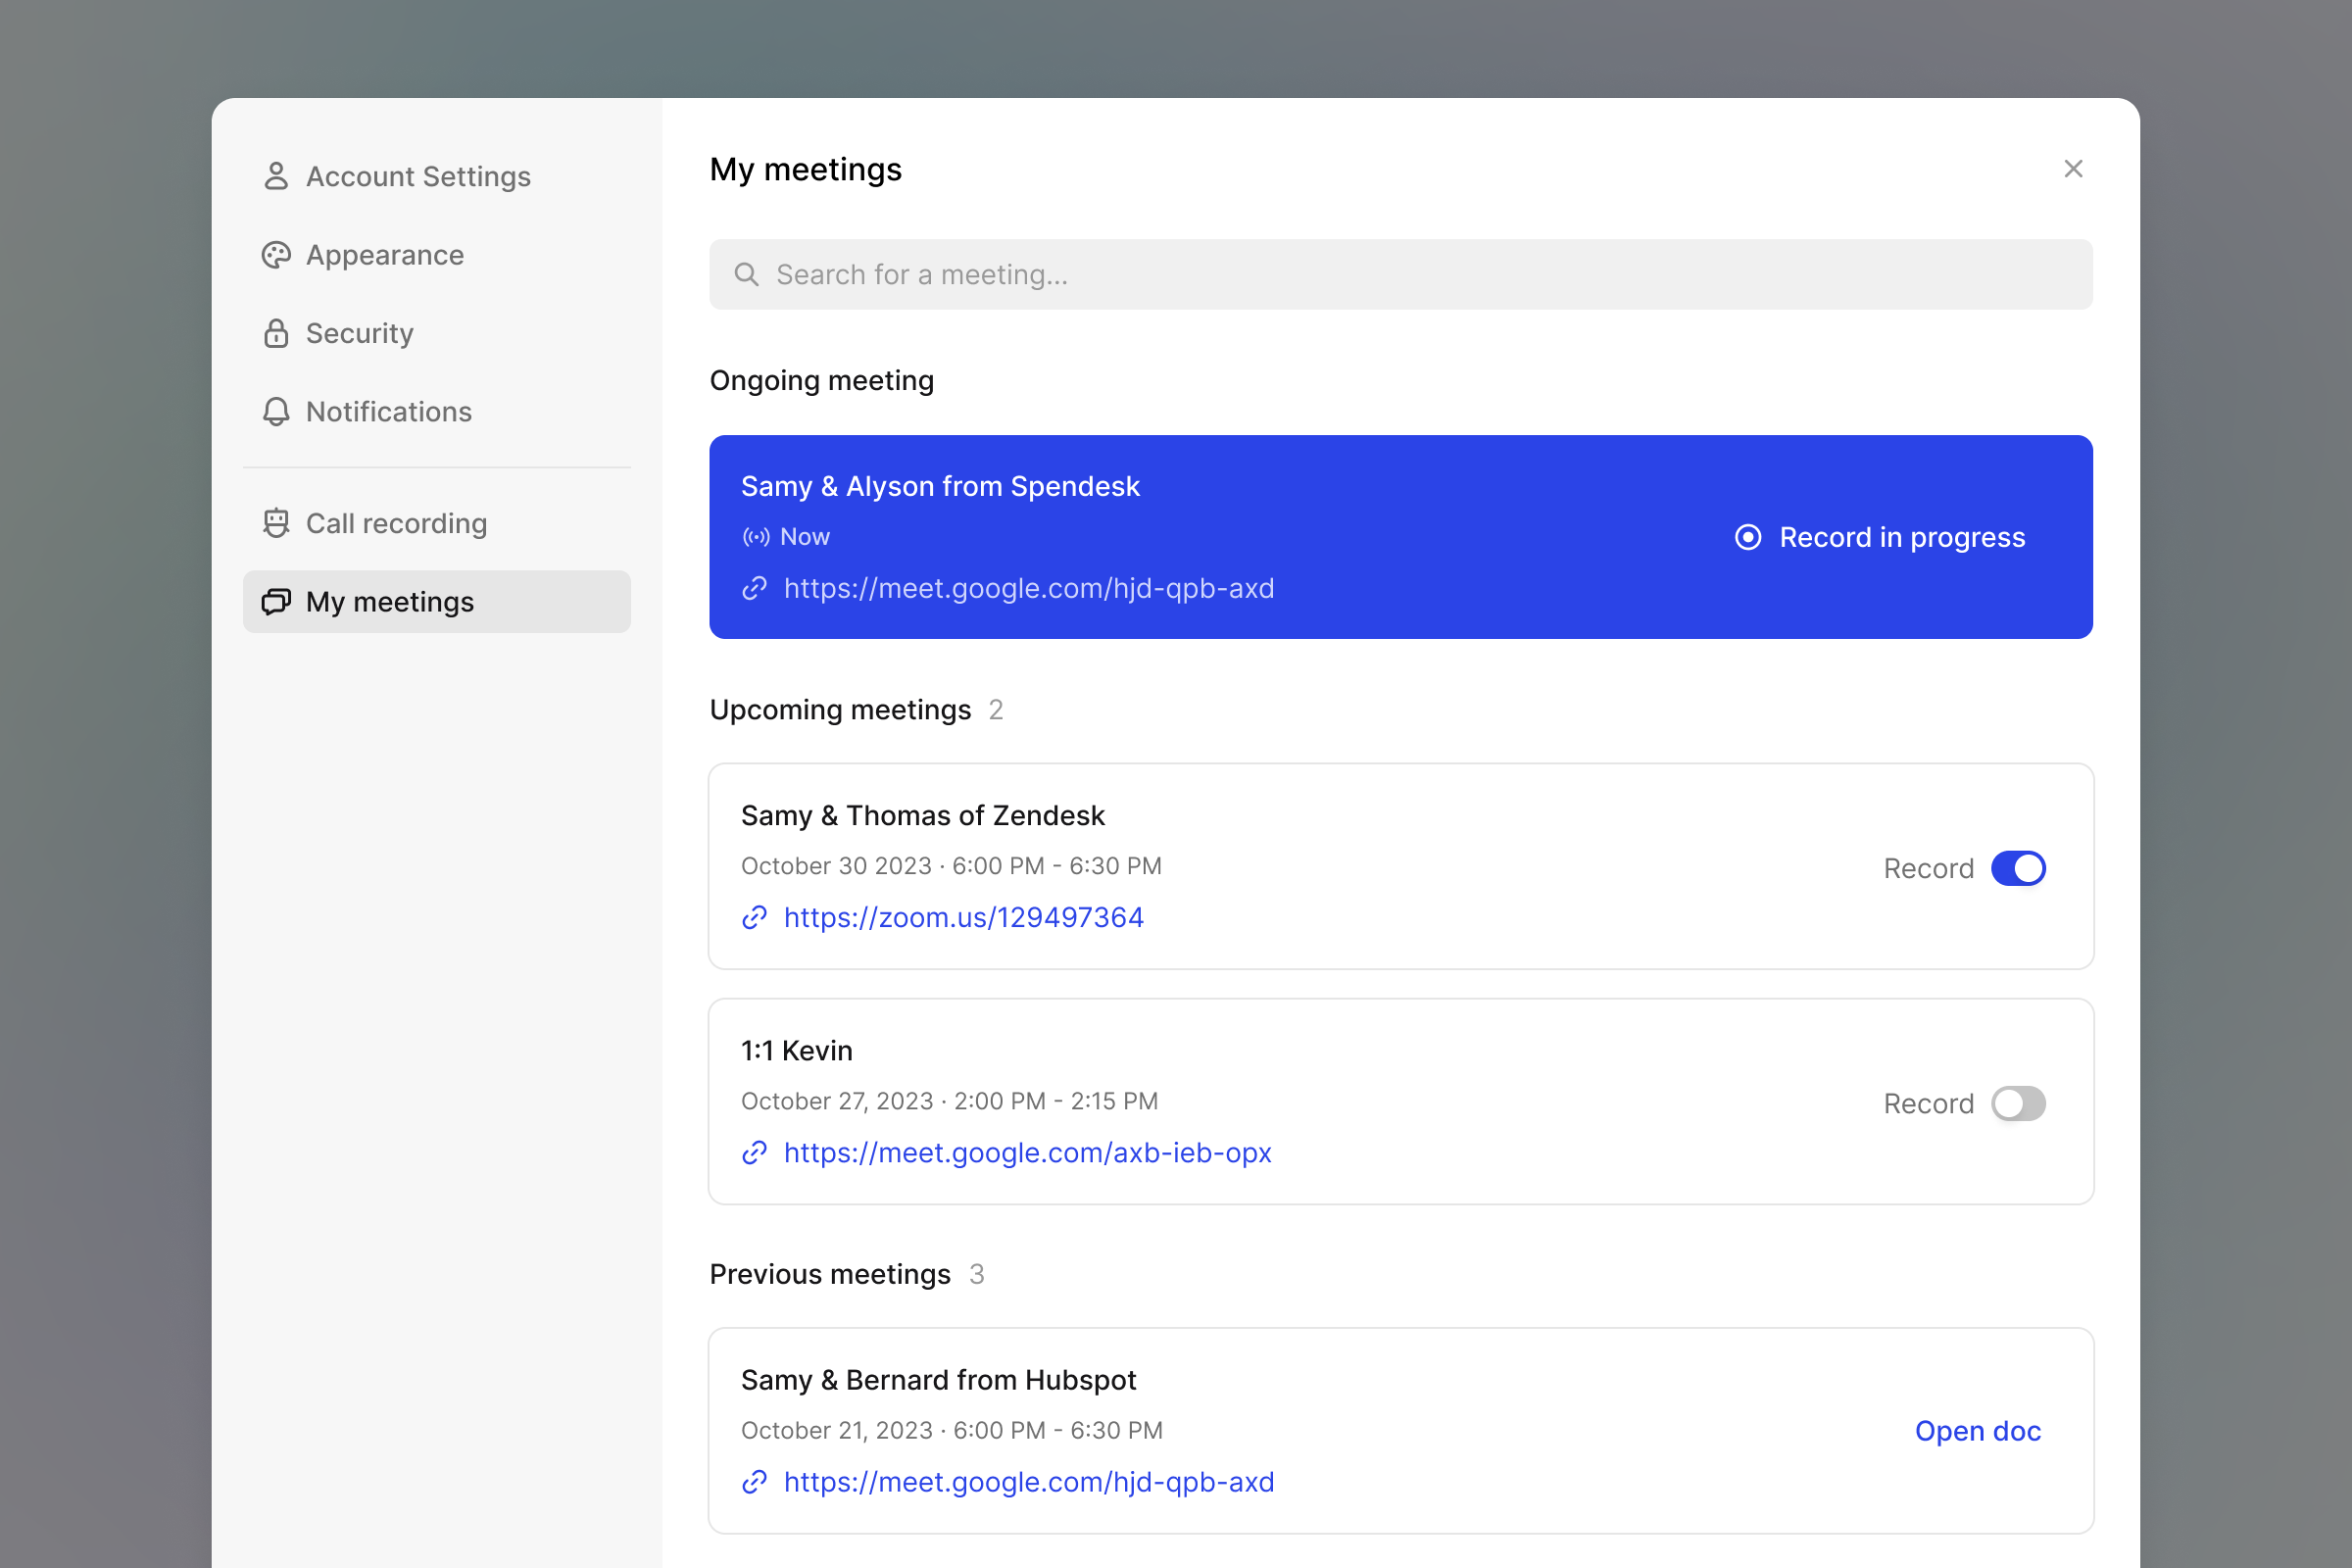Click the Now status text
2352x1568 pixels.
coord(805,537)
